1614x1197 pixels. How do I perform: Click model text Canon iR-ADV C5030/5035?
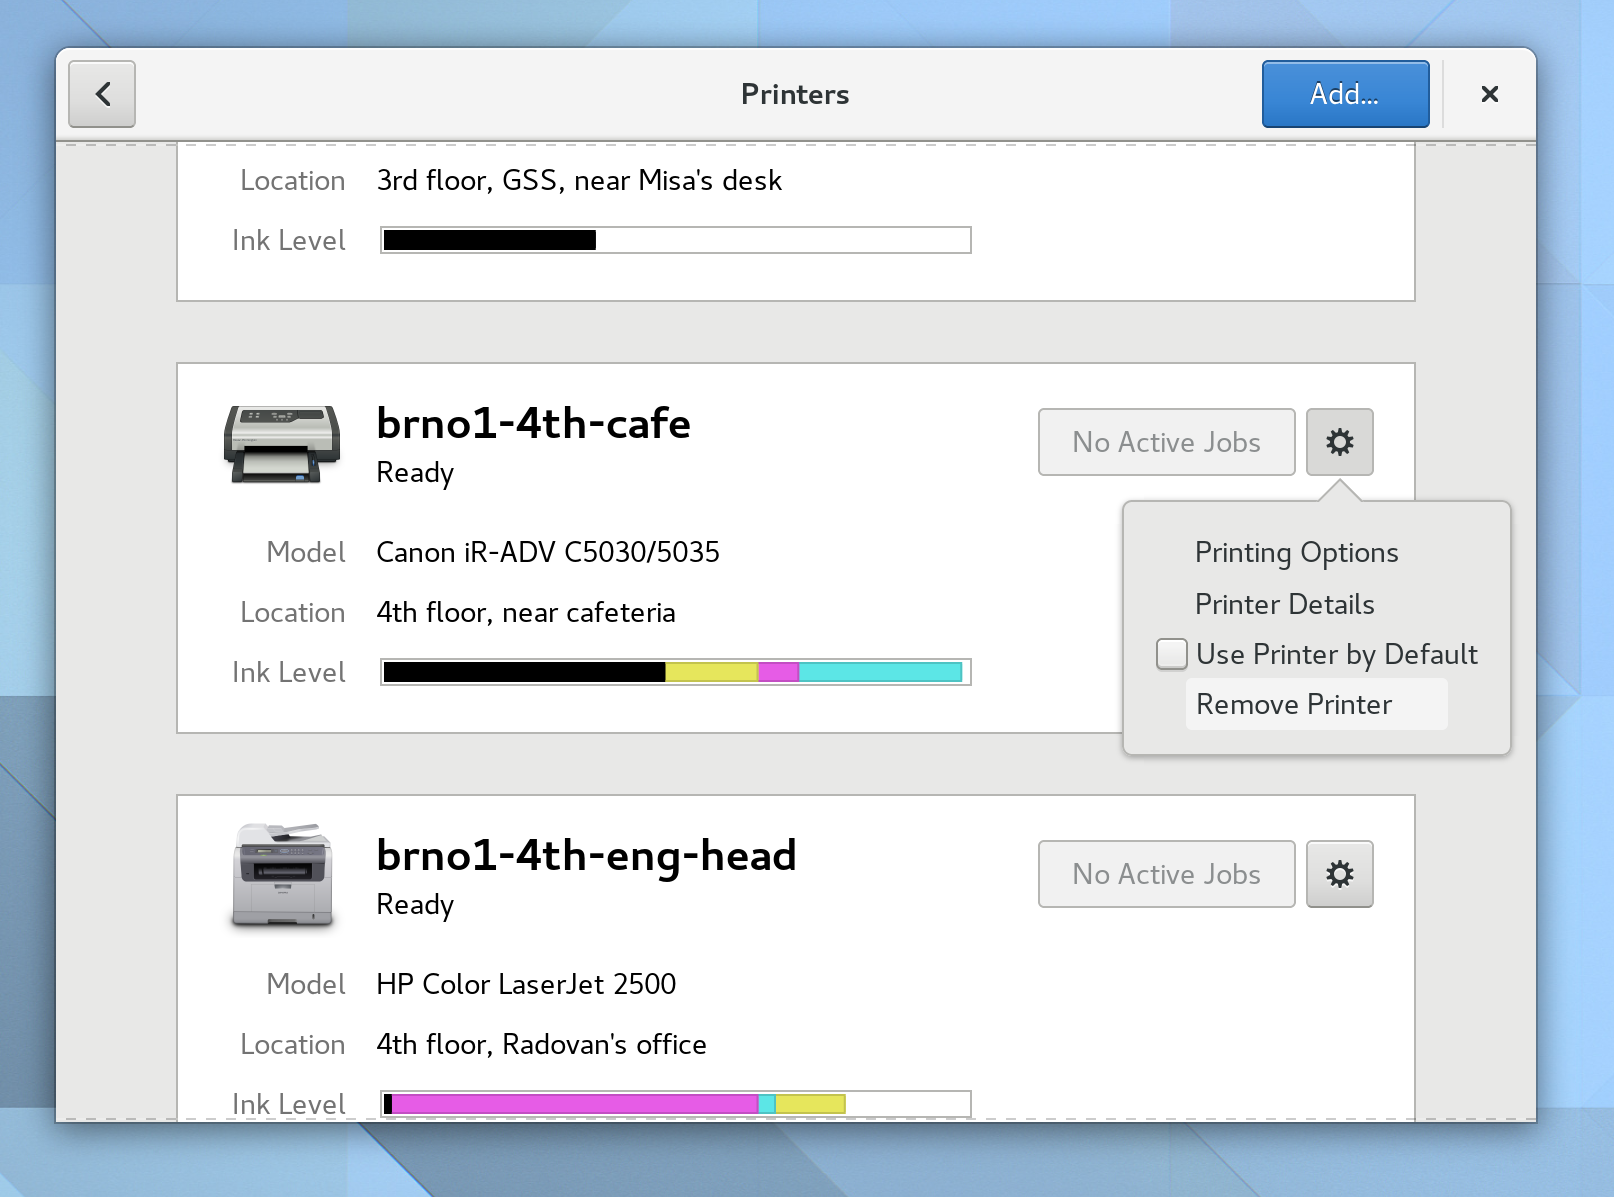click(548, 552)
